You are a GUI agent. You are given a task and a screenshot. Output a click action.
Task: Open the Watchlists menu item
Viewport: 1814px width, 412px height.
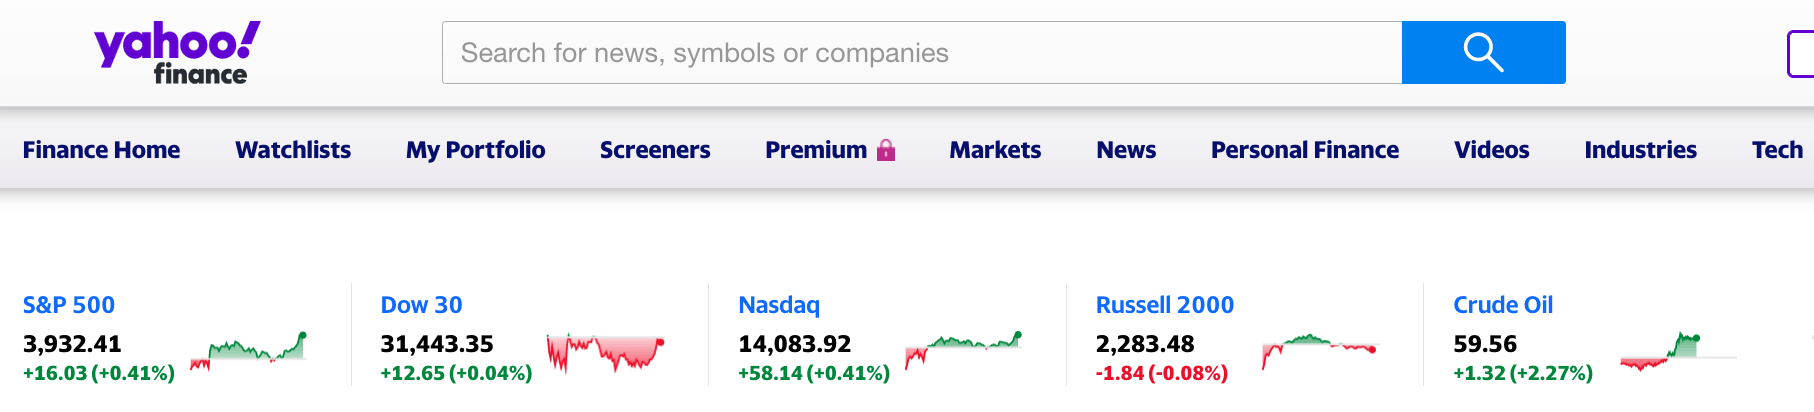click(x=293, y=150)
